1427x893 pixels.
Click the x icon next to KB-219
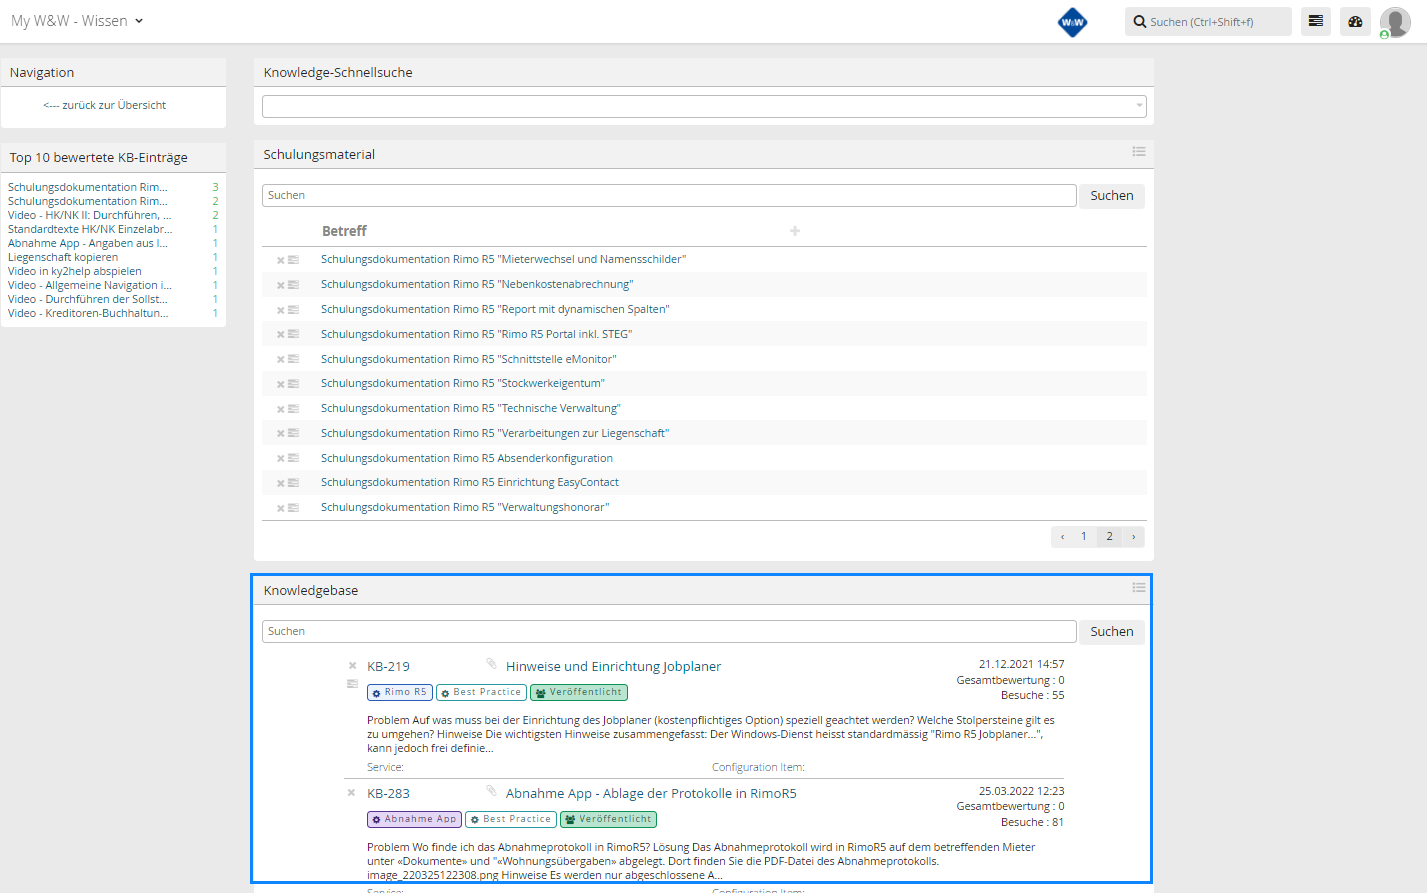pyautogui.click(x=352, y=665)
